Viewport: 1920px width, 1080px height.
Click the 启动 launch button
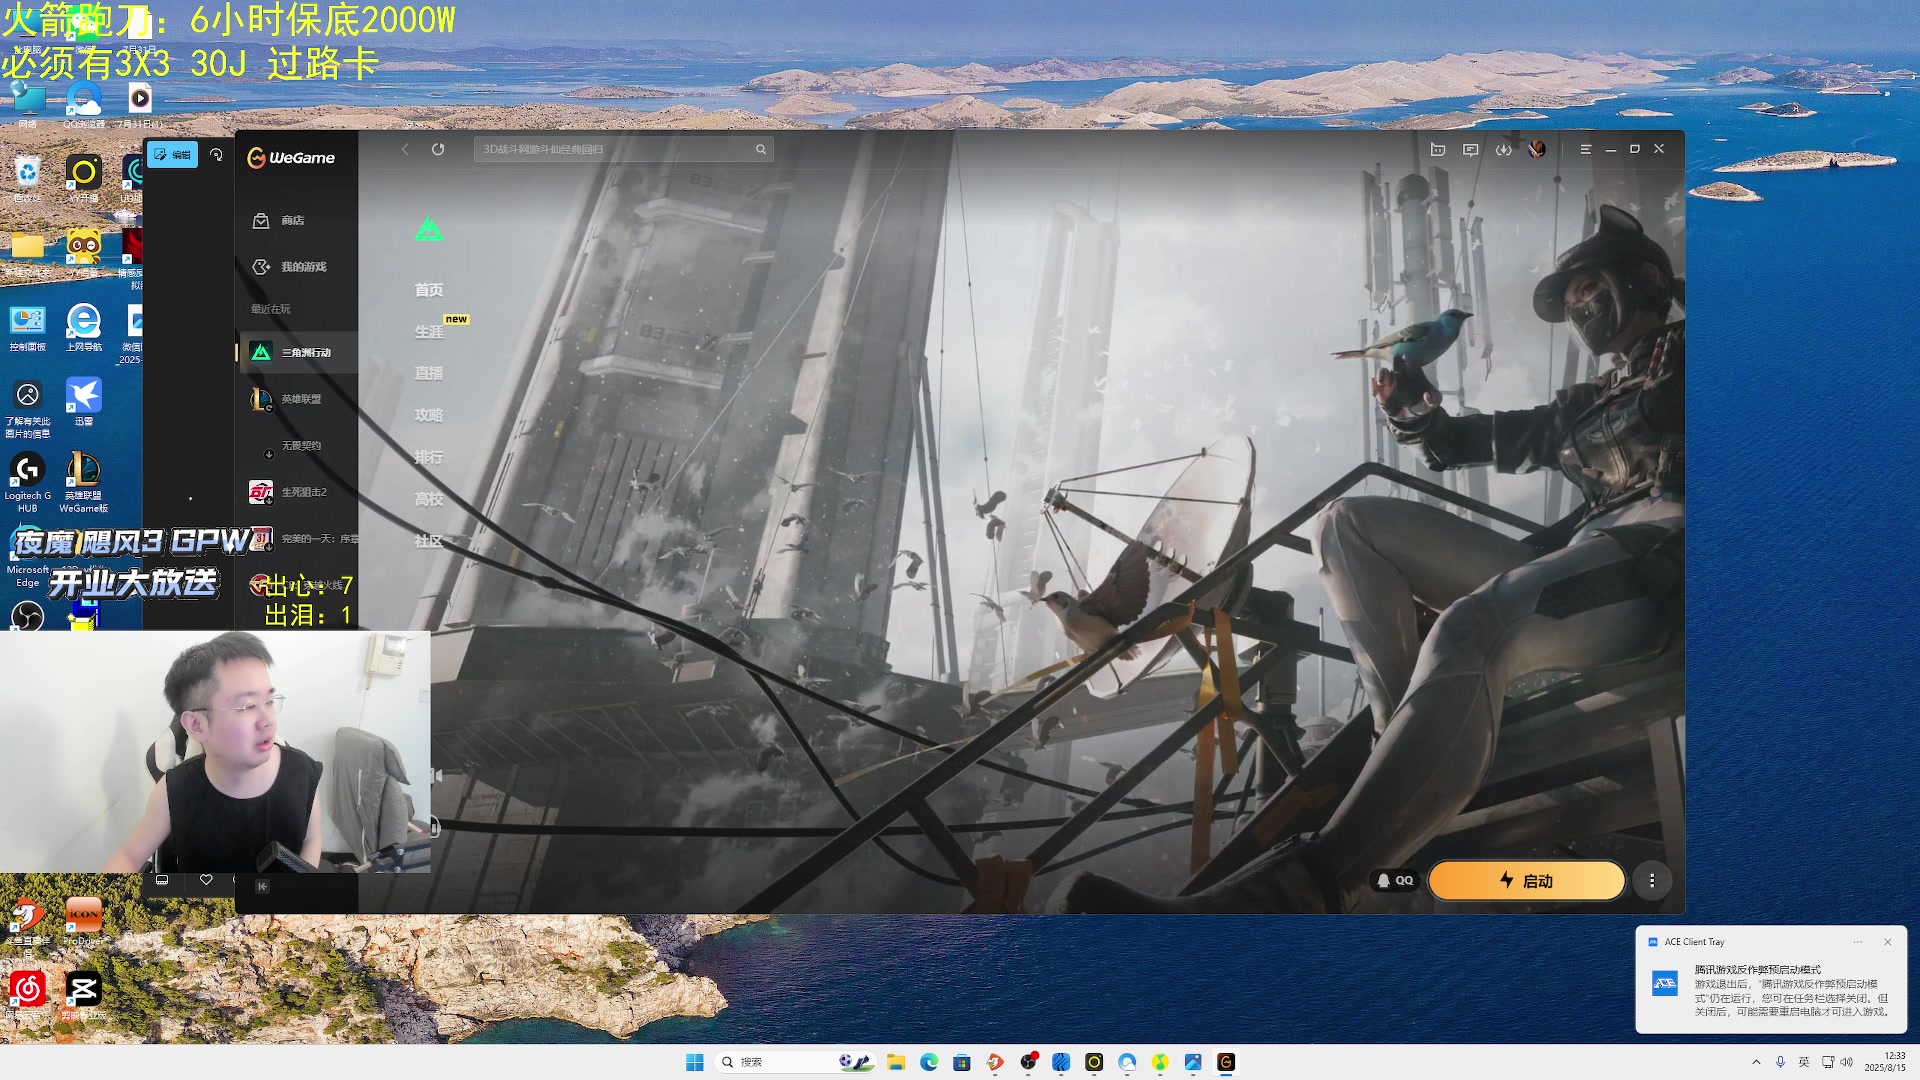pyautogui.click(x=1526, y=881)
